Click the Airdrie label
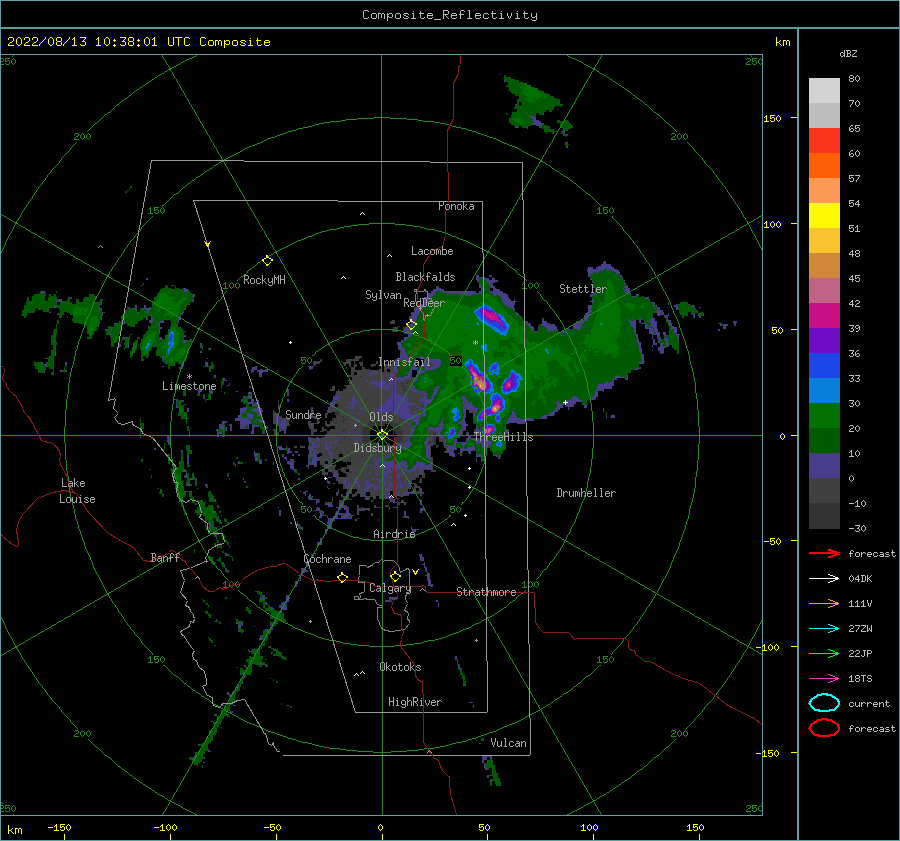 coord(394,534)
